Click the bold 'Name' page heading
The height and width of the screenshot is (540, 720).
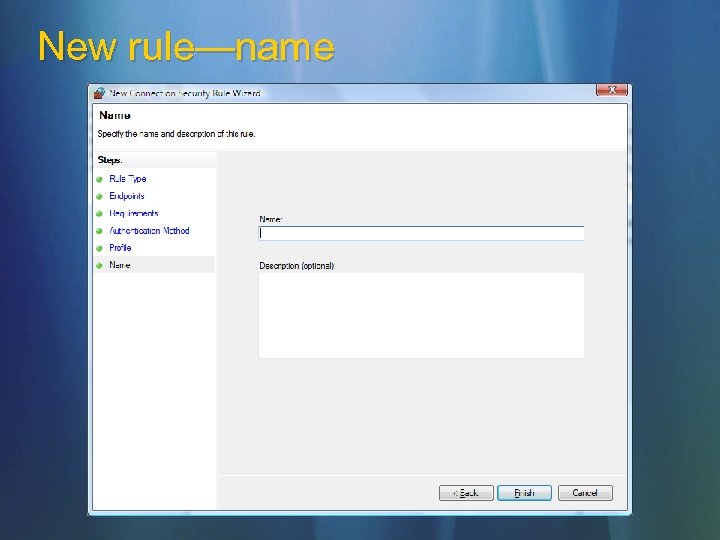pyautogui.click(x=115, y=115)
